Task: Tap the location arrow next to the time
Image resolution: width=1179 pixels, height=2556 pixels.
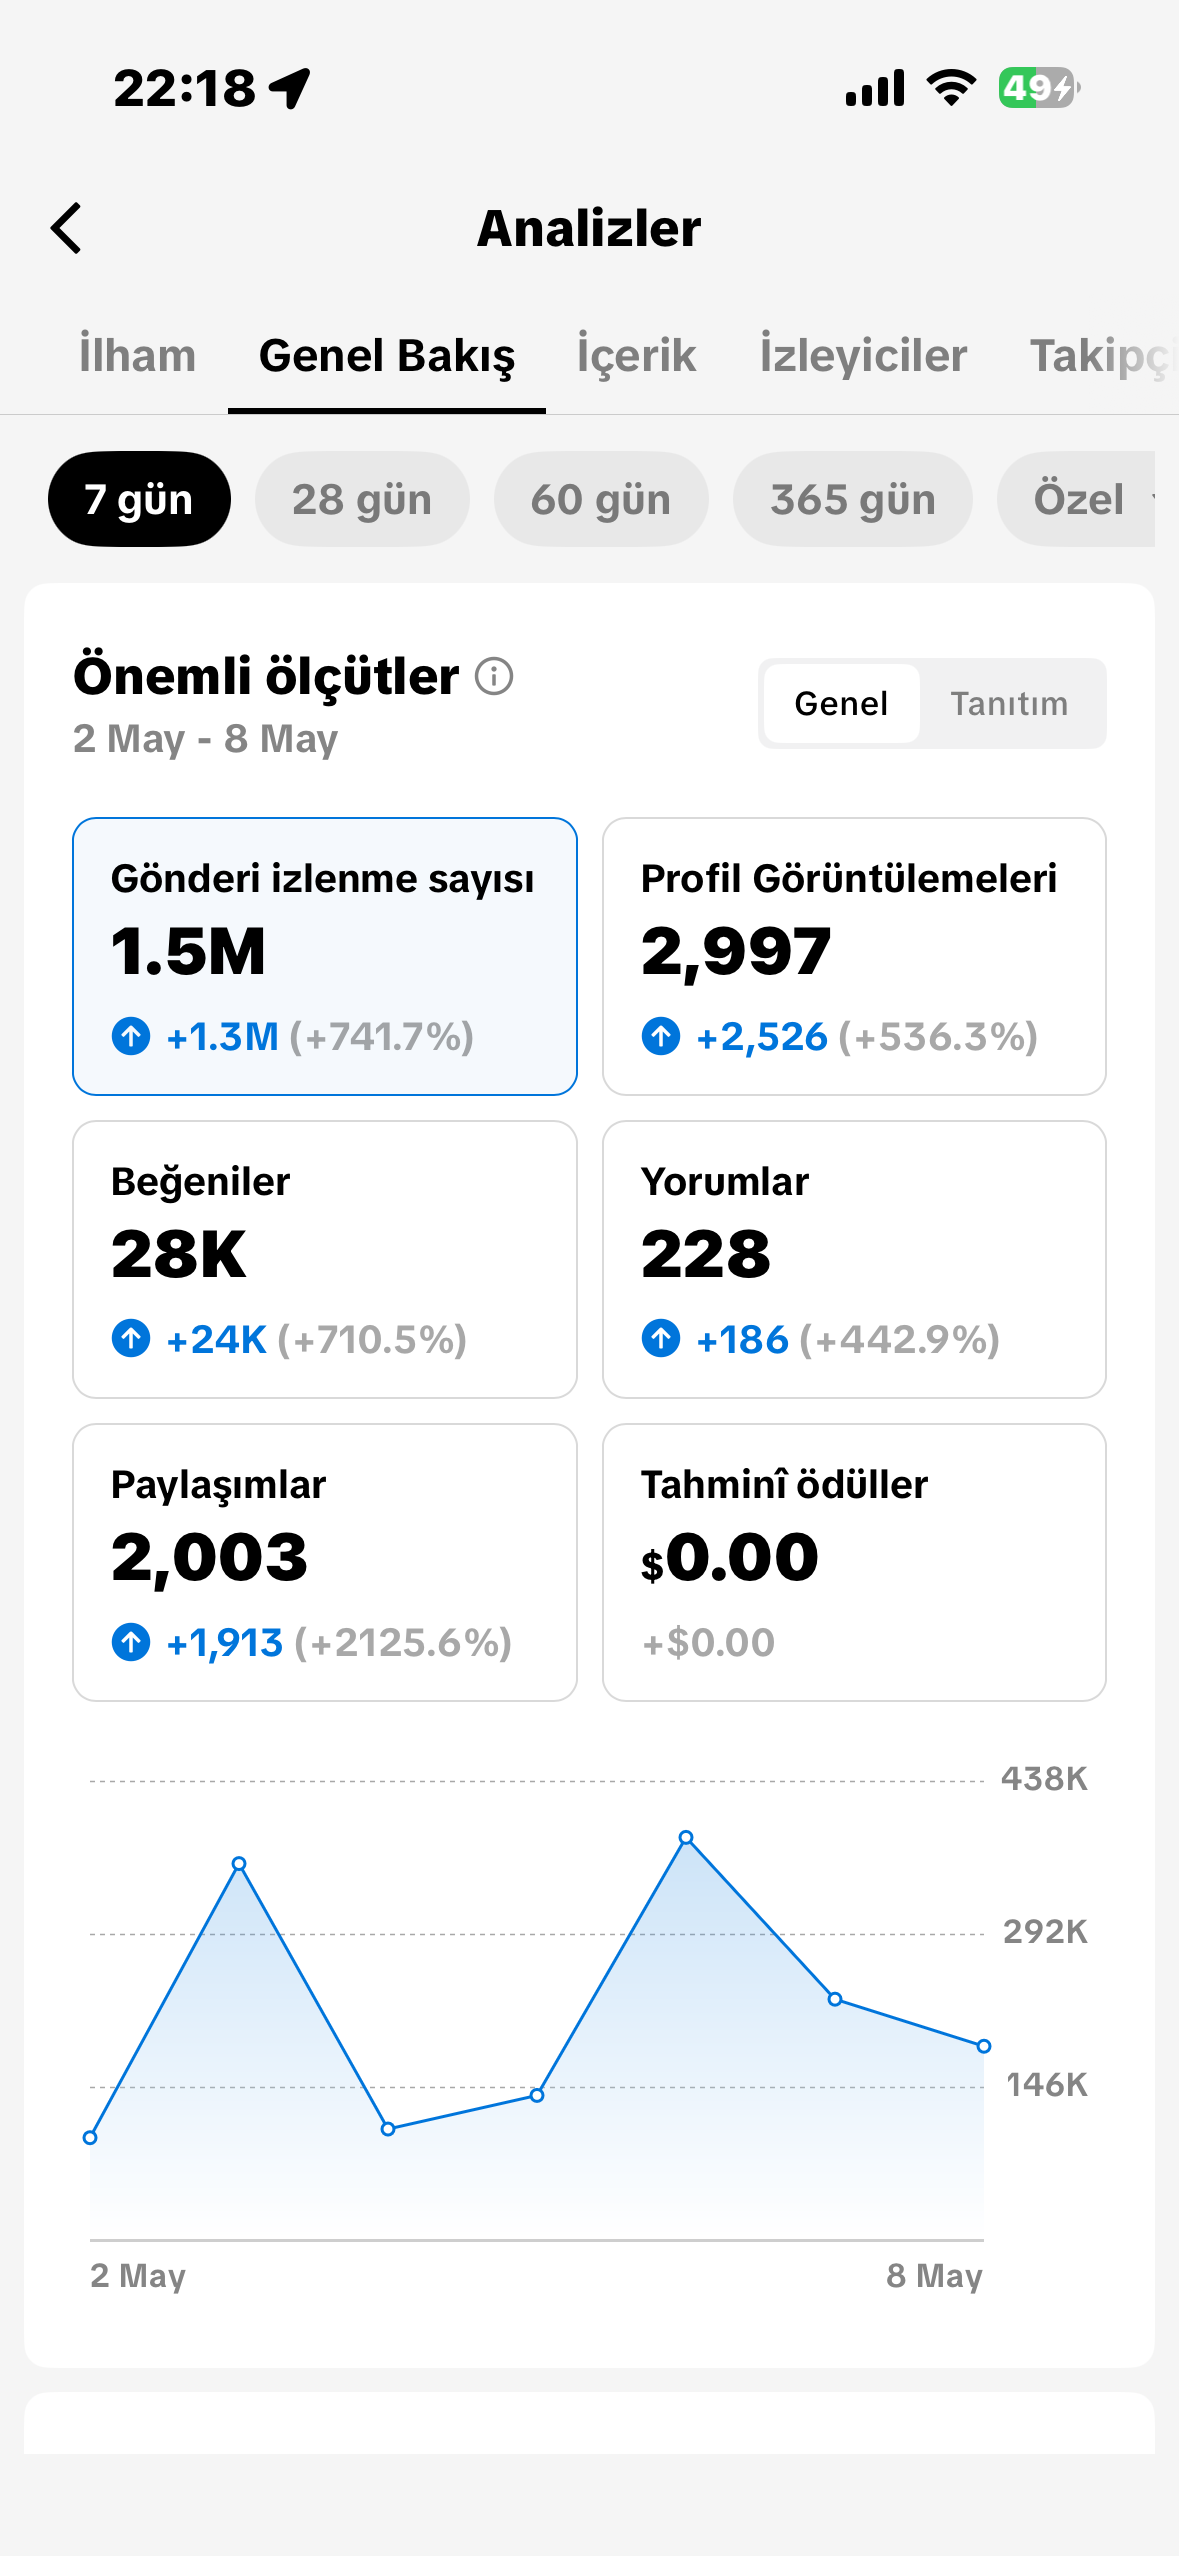Action: click(x=290, y=88)
